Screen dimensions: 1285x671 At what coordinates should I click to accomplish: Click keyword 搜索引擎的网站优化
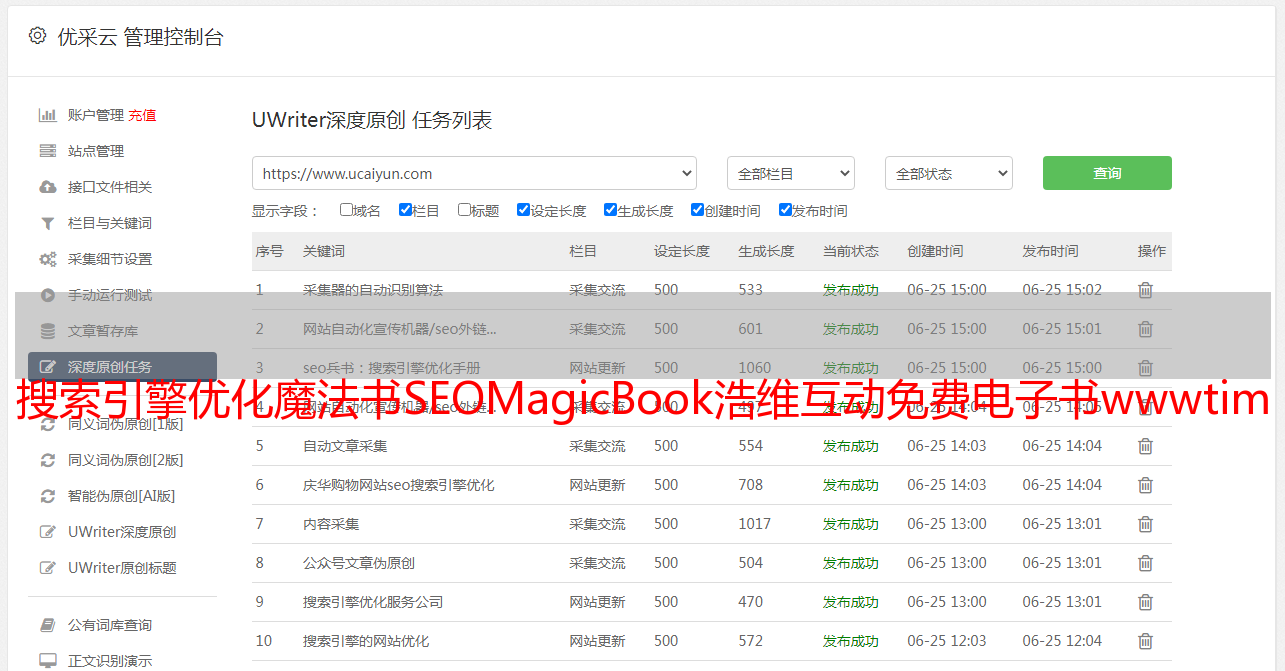(x=366, y=641)
